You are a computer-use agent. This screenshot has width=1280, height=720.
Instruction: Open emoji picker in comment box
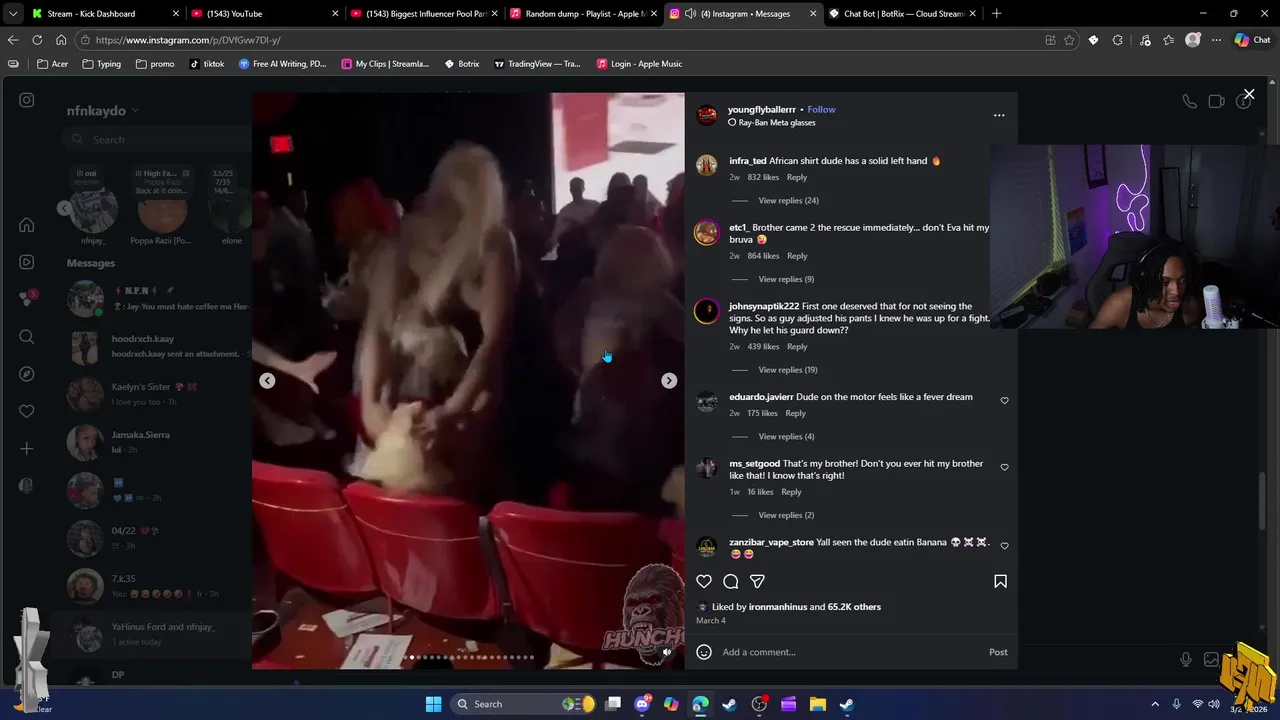coord(704,652)
